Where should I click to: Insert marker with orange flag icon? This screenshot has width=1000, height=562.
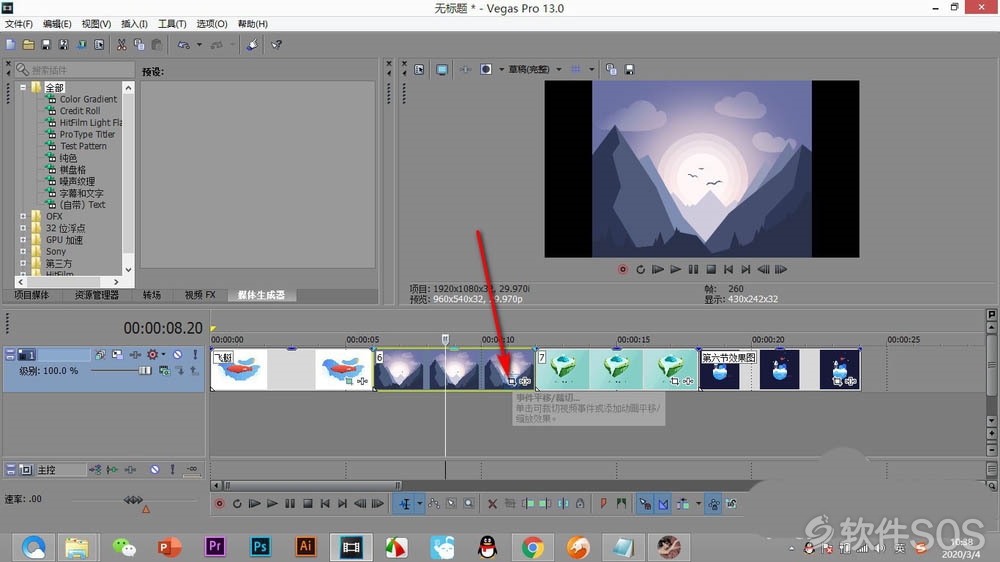[x=603, y=504]
